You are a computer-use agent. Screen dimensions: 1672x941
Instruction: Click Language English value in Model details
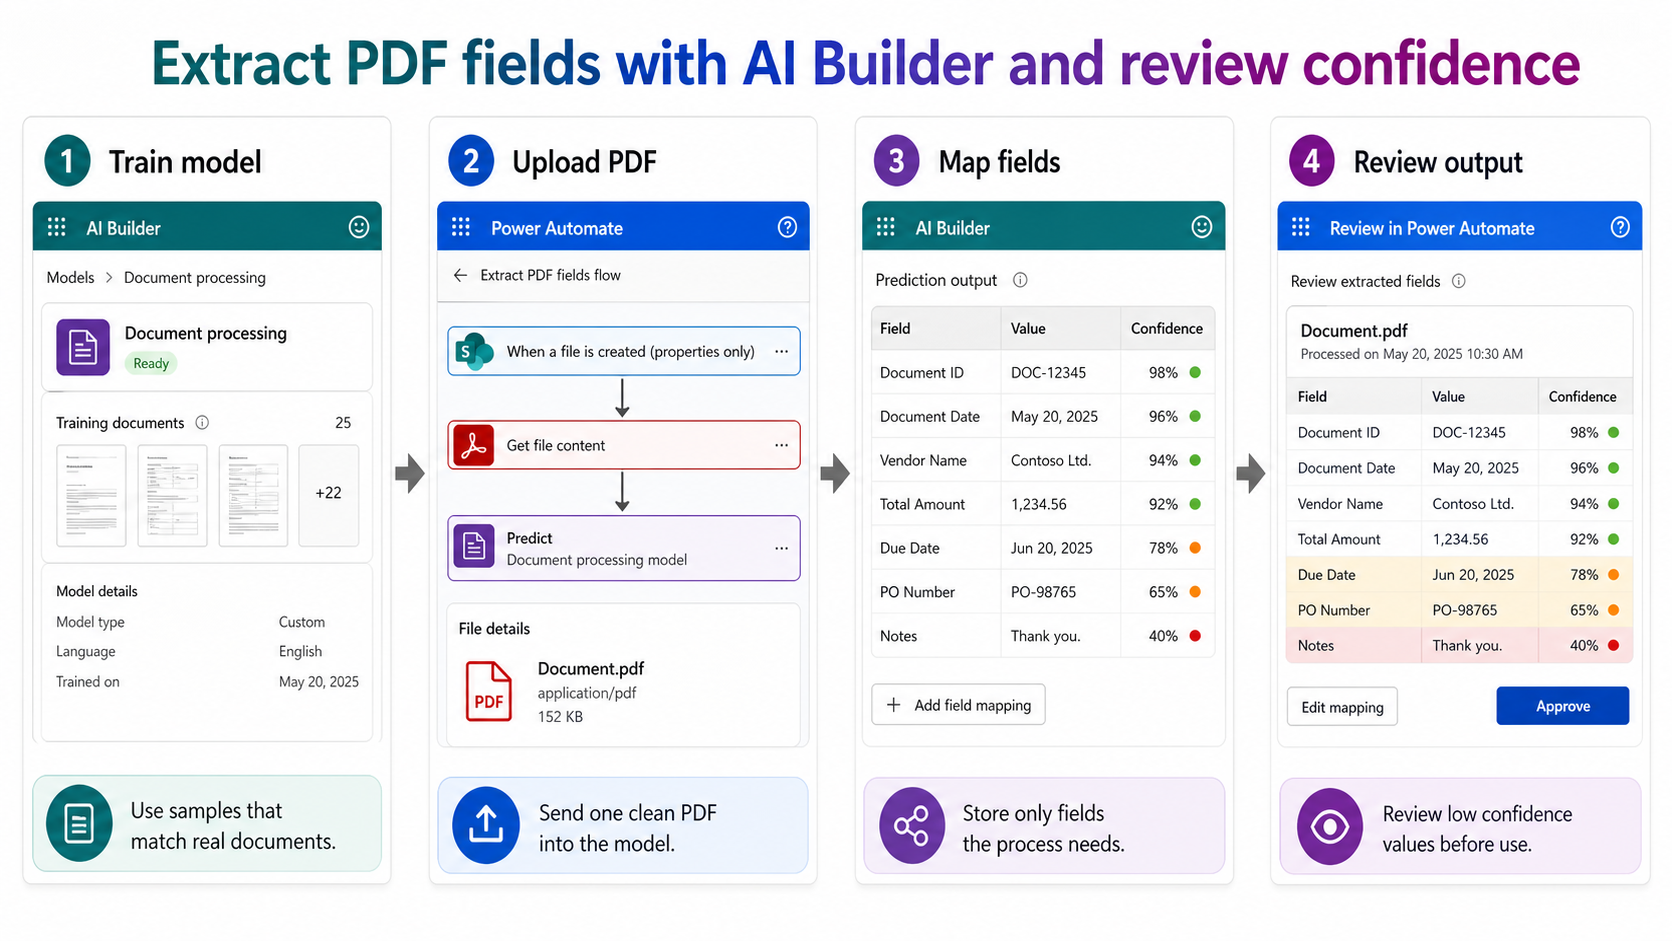[x=300, y=651]
